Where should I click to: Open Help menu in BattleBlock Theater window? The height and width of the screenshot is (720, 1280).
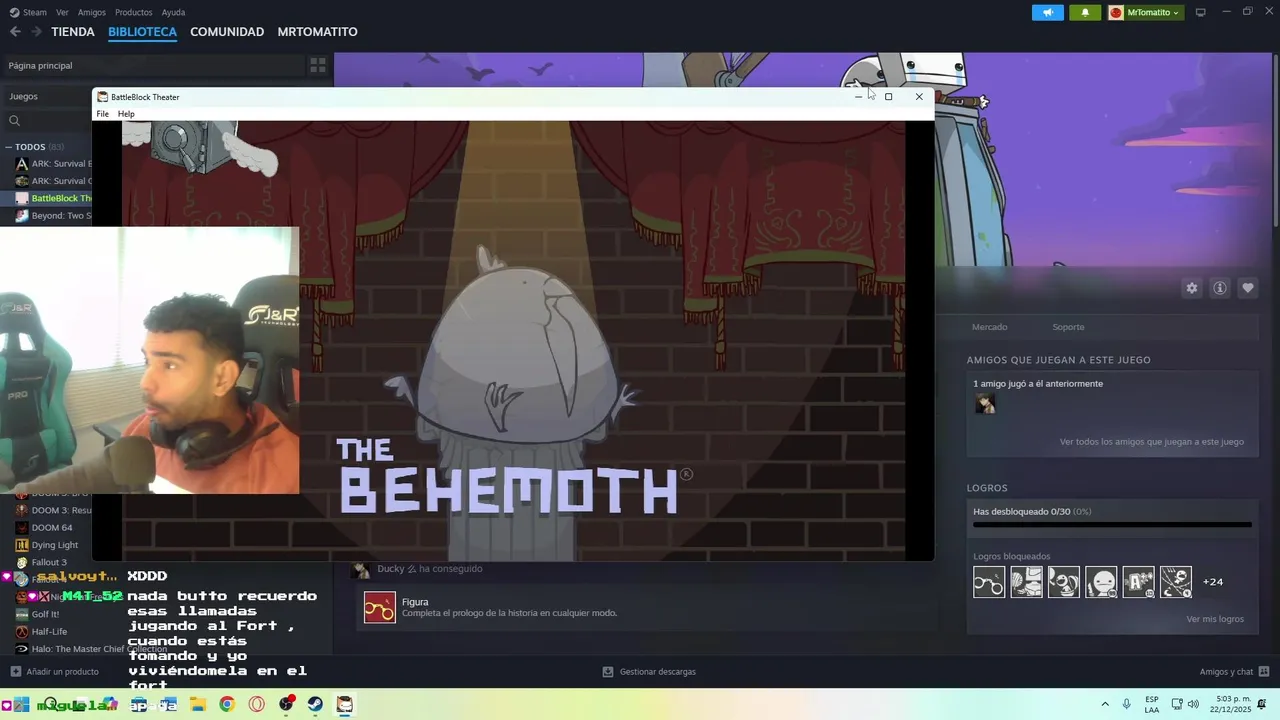126,114
